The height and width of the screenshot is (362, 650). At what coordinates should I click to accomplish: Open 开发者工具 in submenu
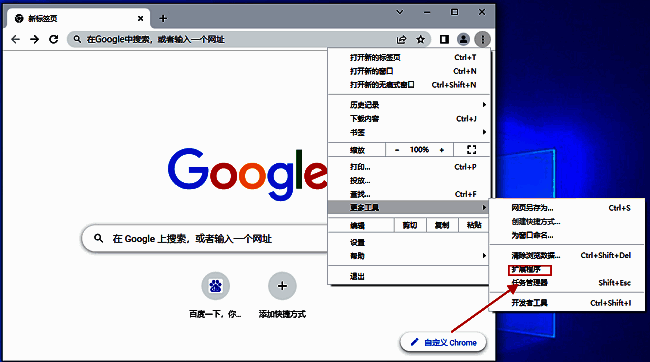coord(567,303)
